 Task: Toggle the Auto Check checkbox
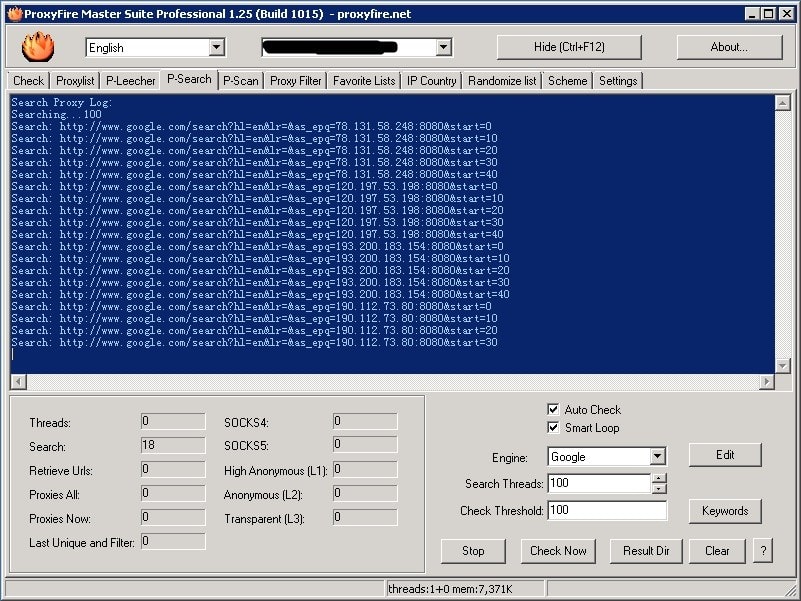pyautogui.click(x=553, y=409)
